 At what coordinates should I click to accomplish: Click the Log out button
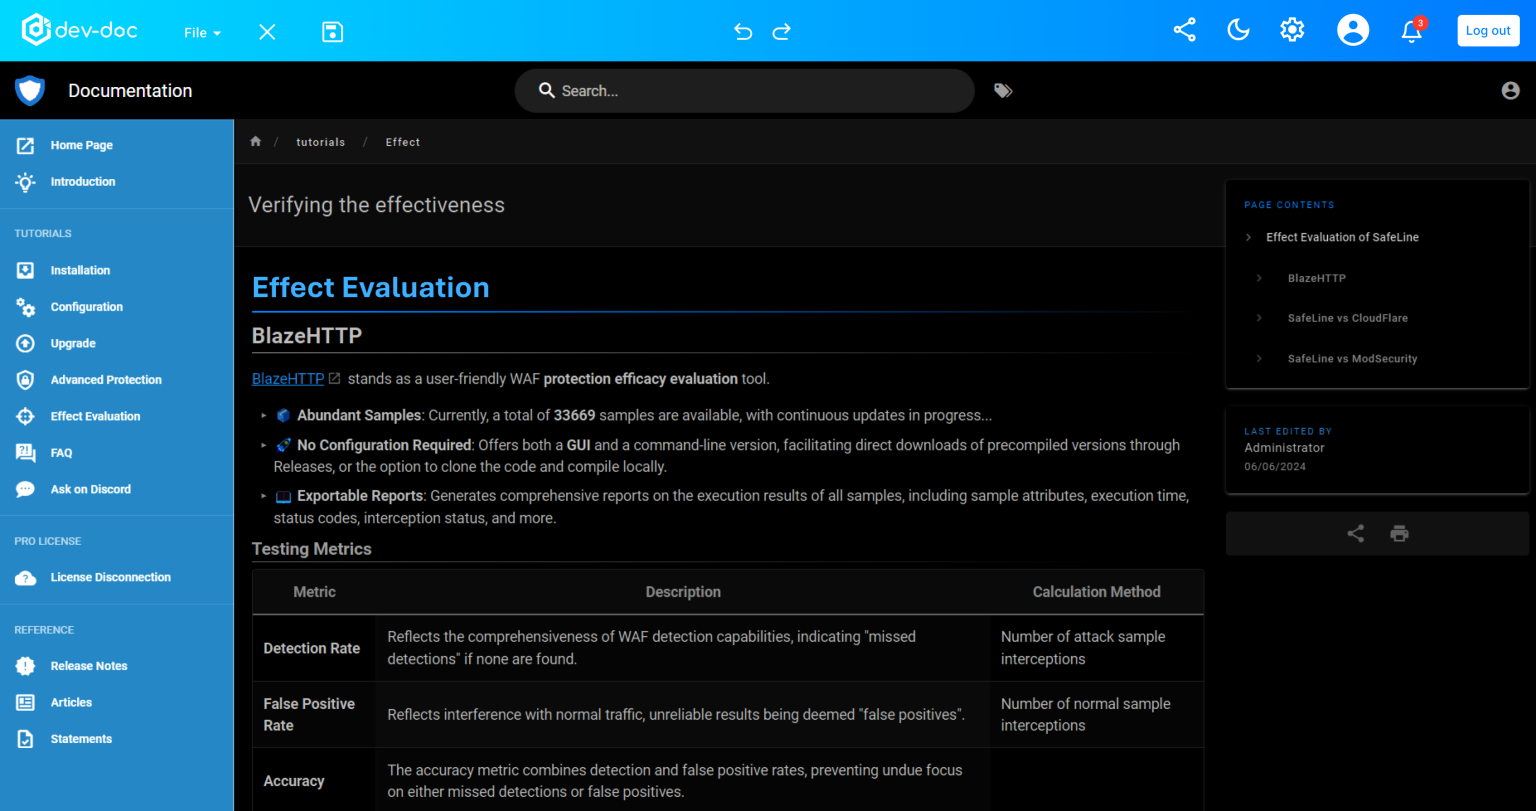coord(1488,31)
